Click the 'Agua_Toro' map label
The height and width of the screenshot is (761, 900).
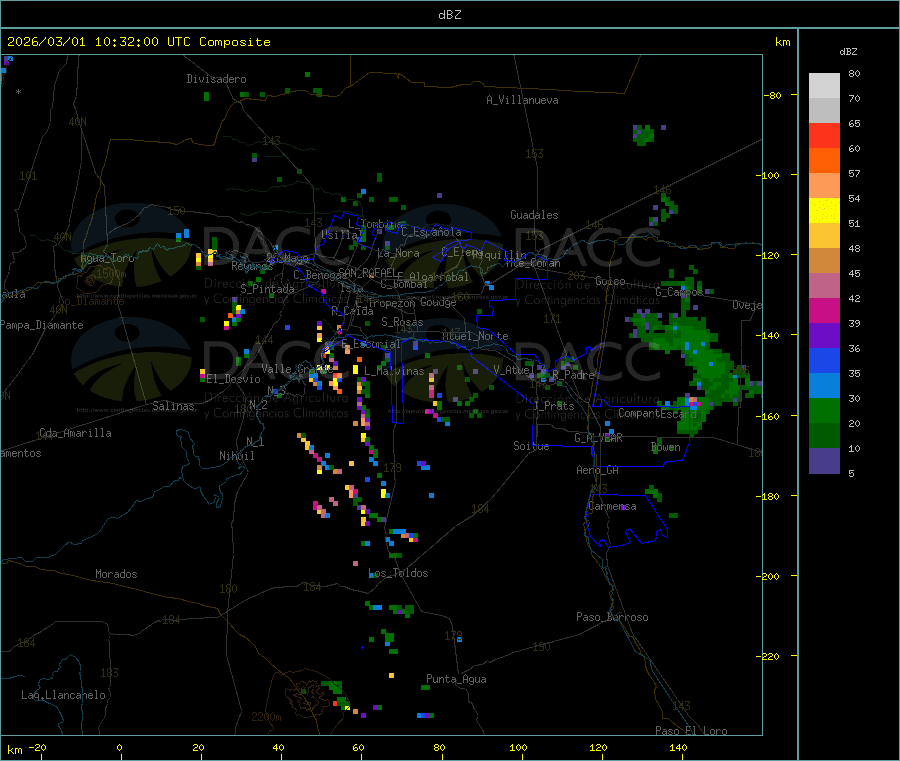(x=107, y=258)
